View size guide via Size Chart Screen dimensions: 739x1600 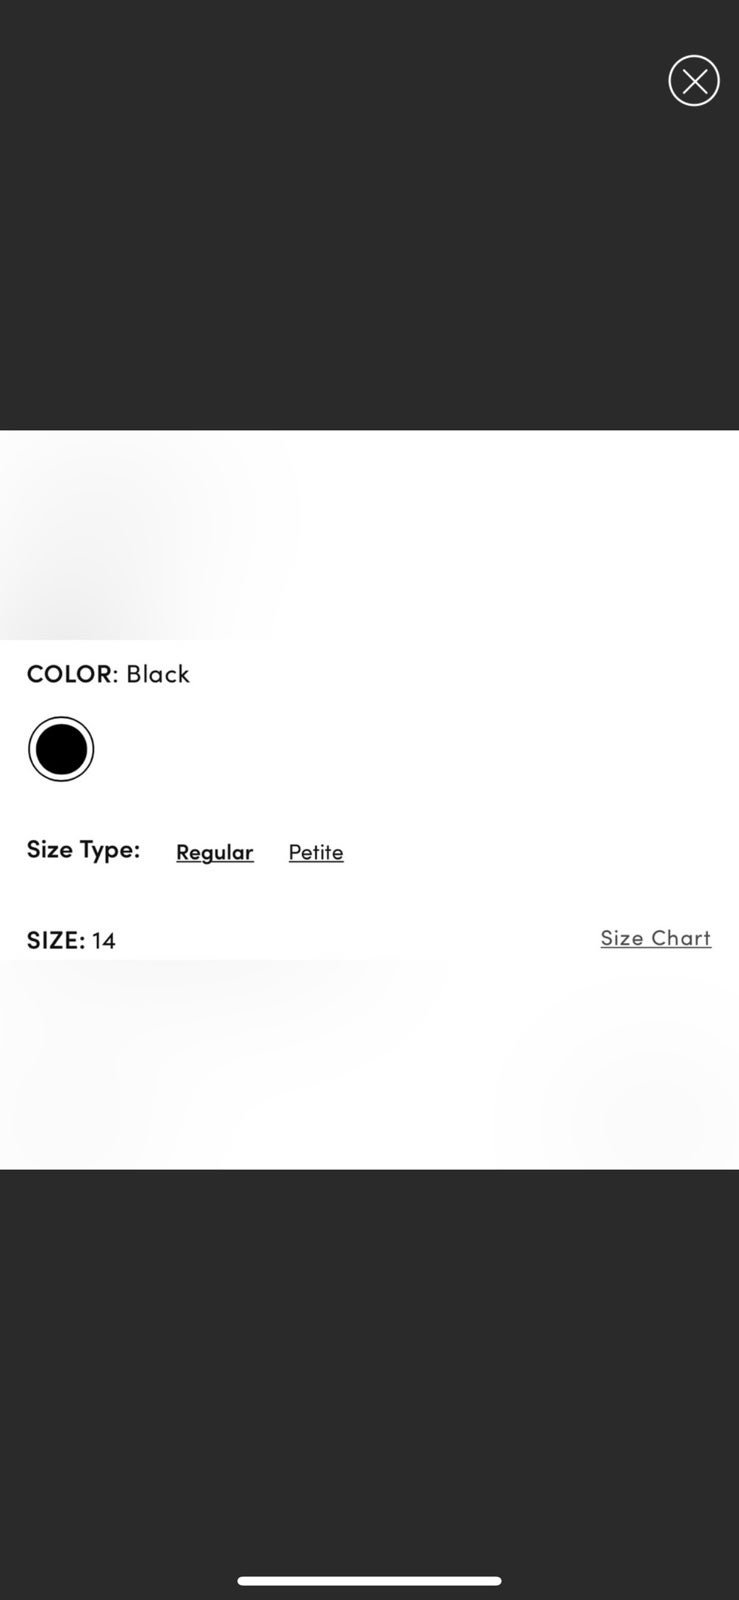pos(656,938)
